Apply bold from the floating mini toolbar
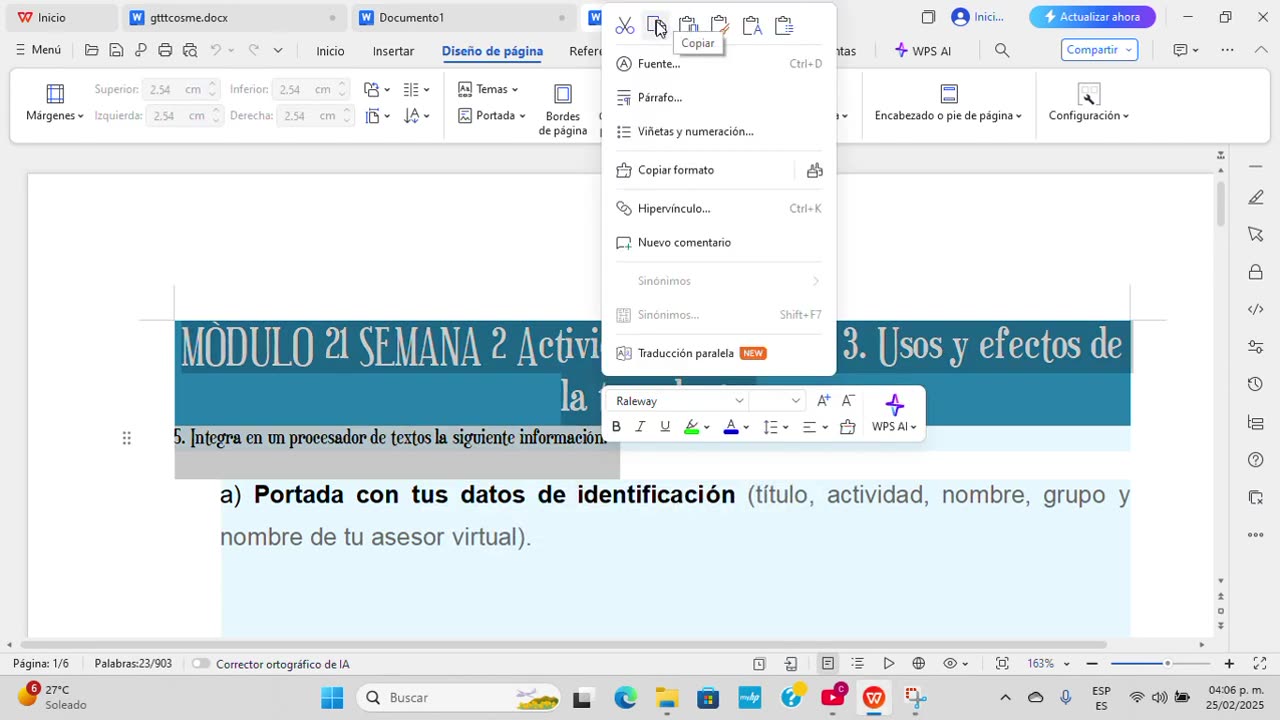Screen dimensions: 1280x720 616,427
